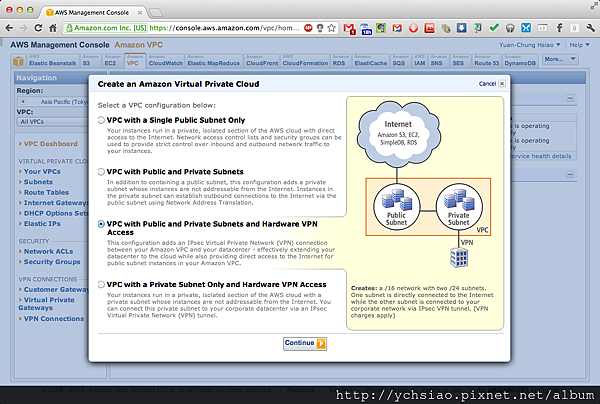
Task: Open a new browser tab
Action: coord(155,13)
